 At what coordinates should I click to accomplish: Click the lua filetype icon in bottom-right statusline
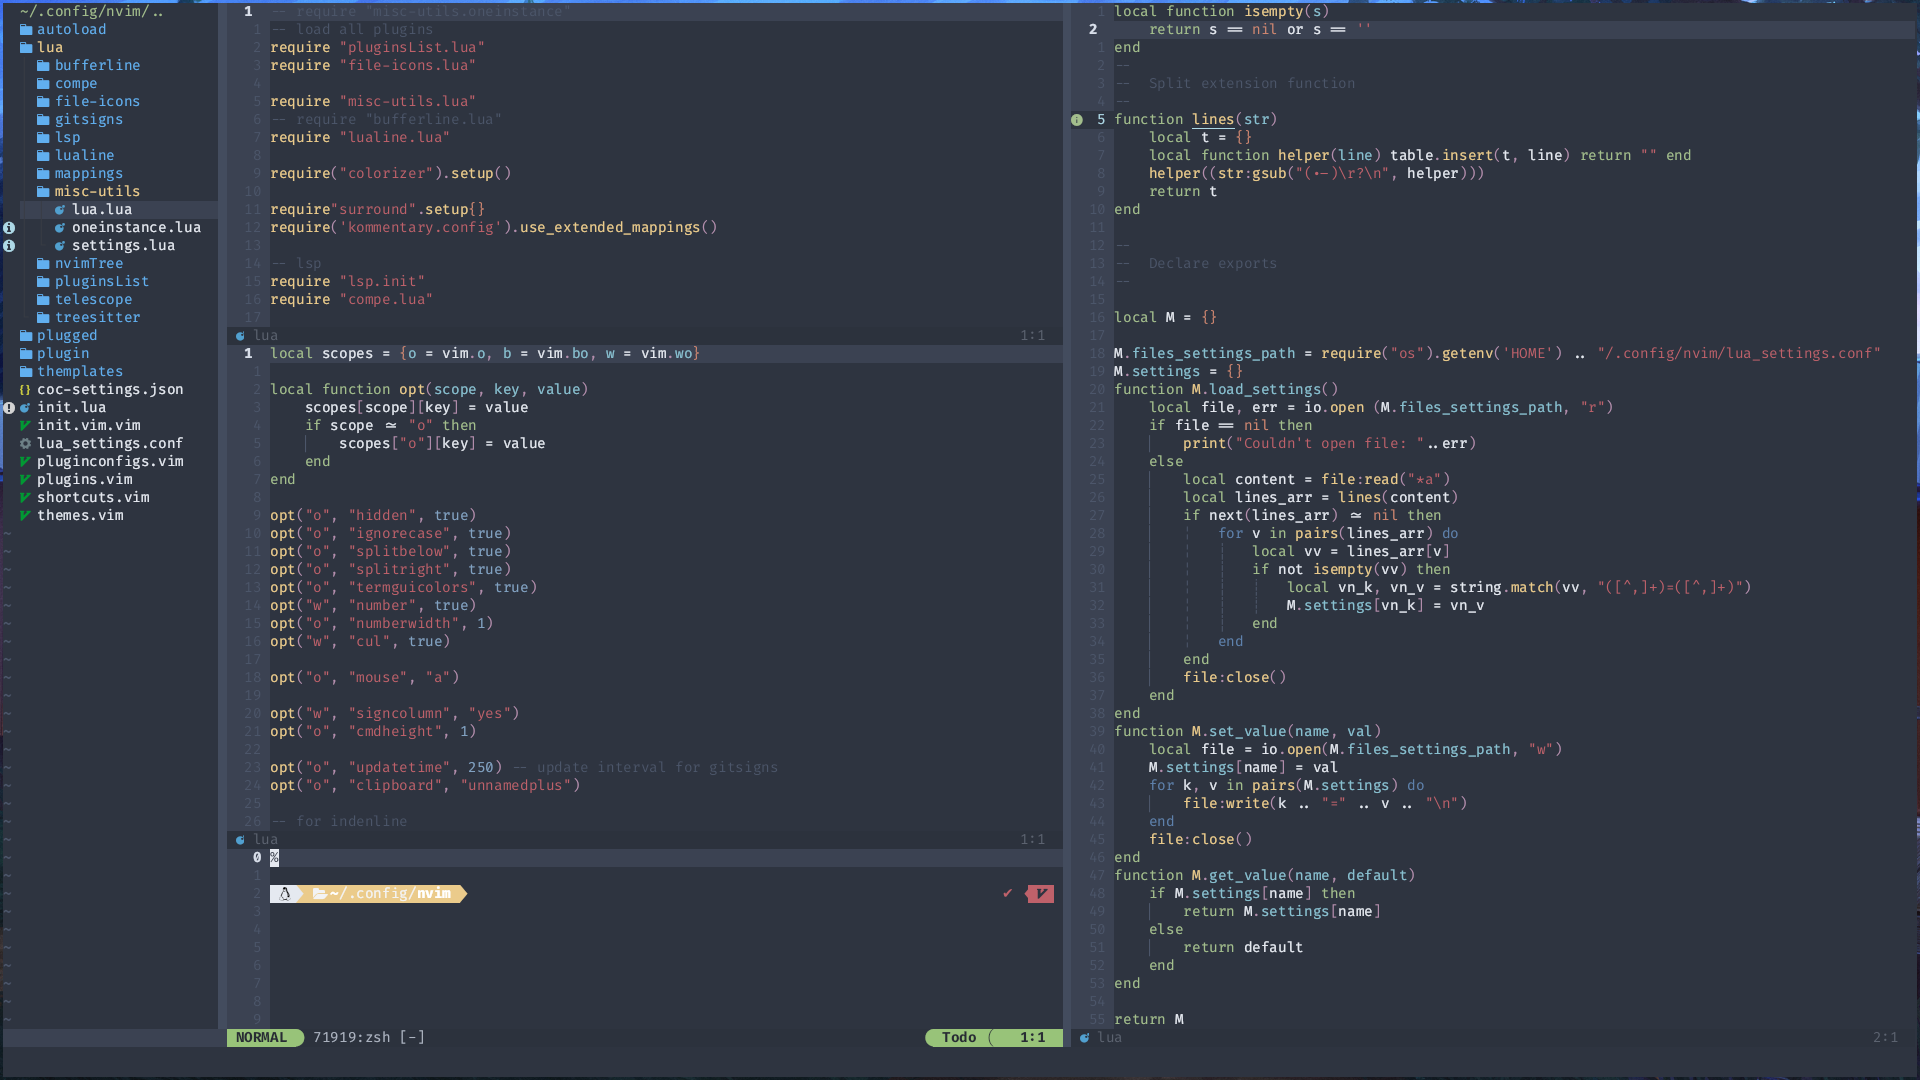1085,1038
